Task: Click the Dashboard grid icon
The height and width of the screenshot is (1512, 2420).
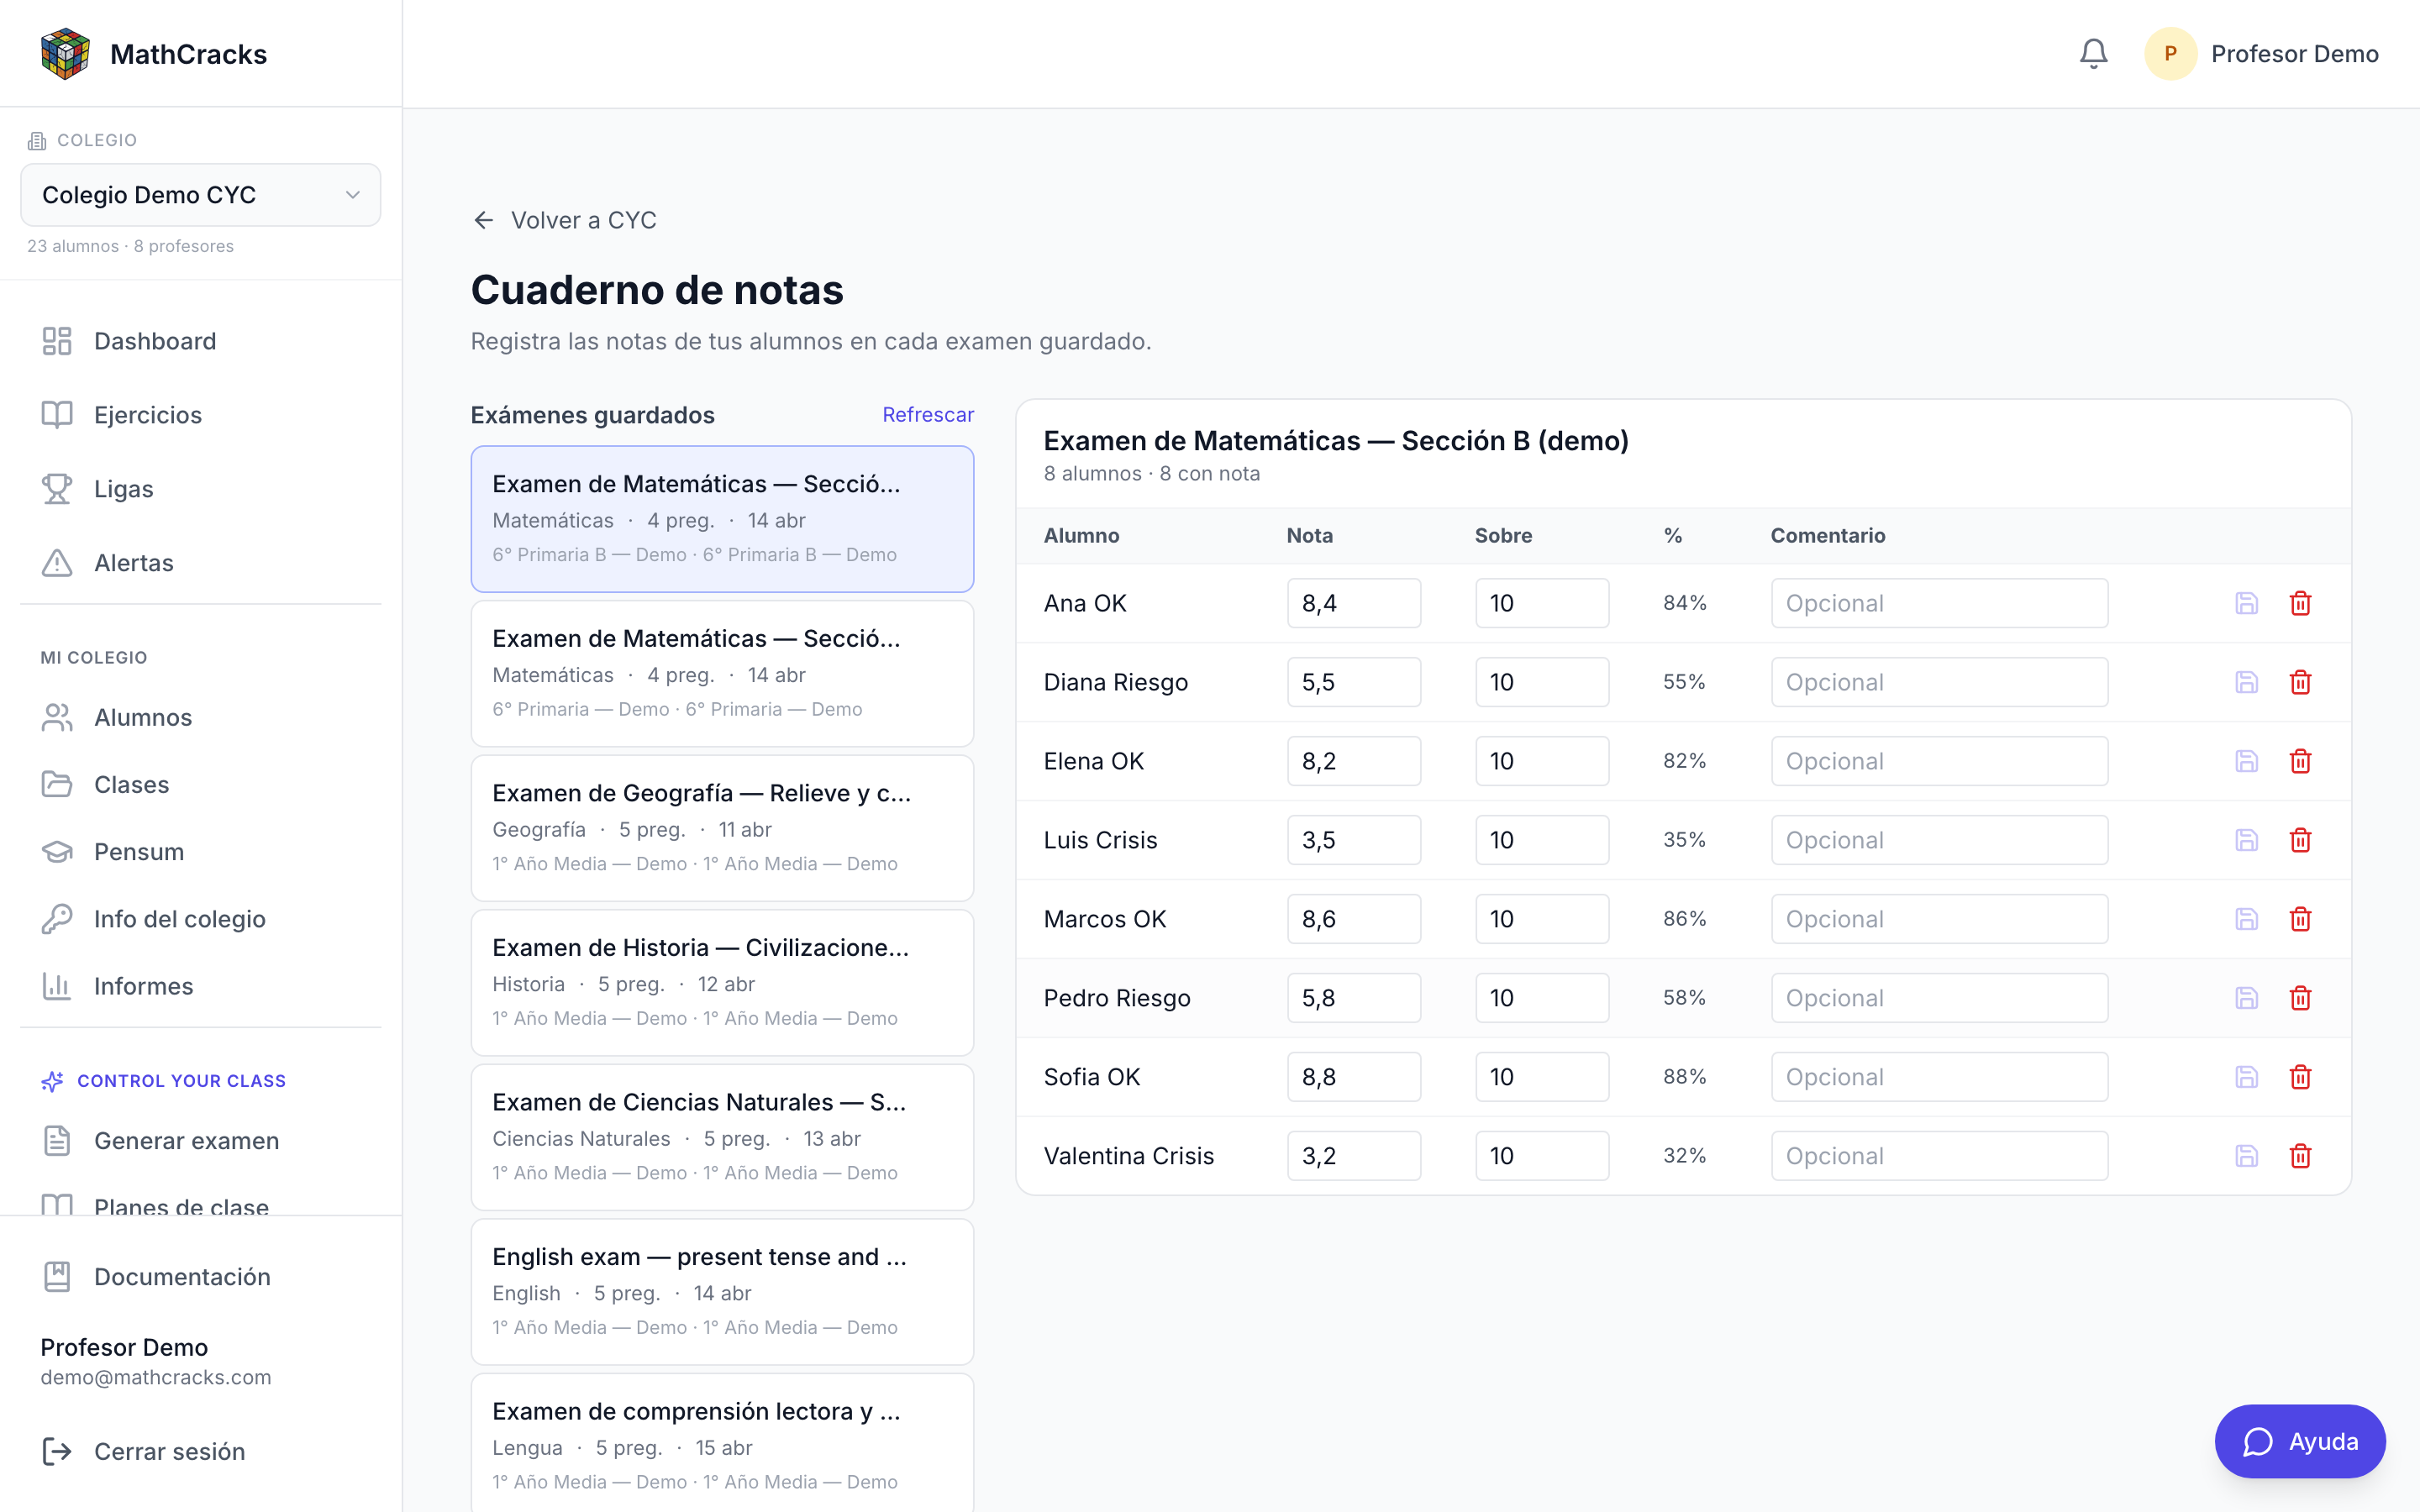Action: tap(57, 341)
